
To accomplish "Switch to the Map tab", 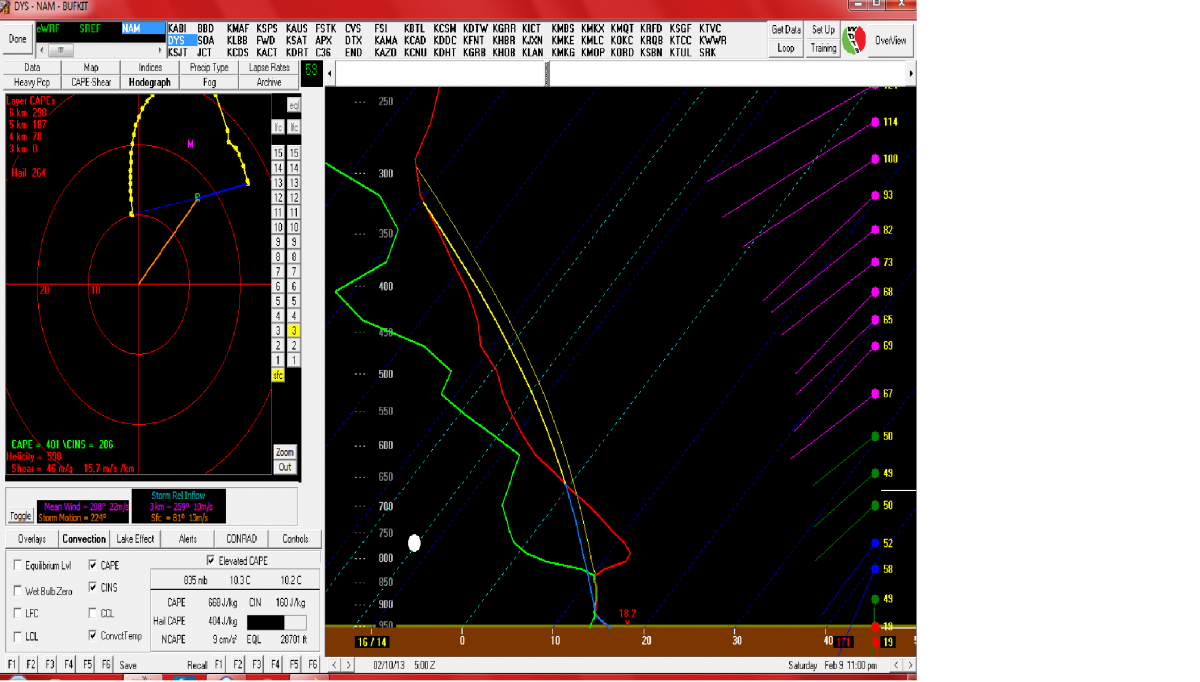I will coord(91,67).
